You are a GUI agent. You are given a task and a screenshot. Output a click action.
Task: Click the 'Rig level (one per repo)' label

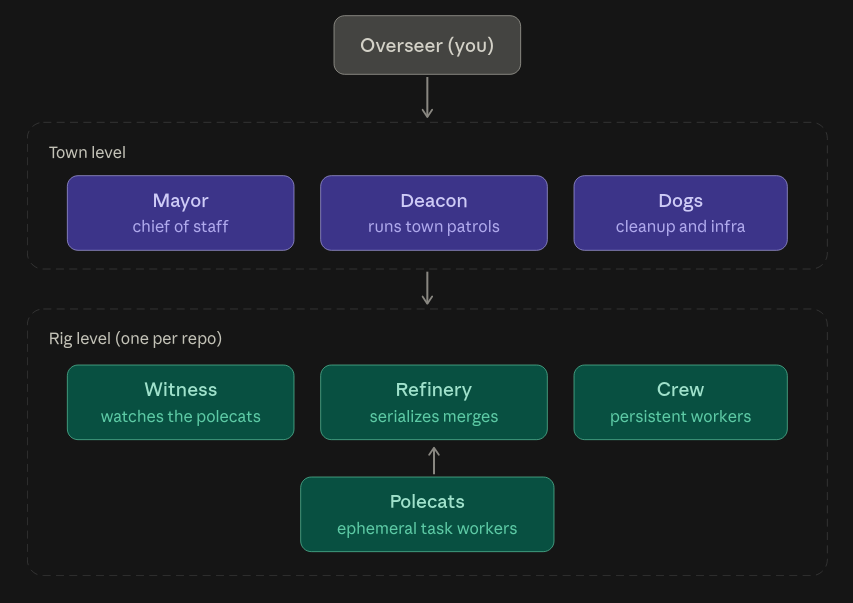135,339
